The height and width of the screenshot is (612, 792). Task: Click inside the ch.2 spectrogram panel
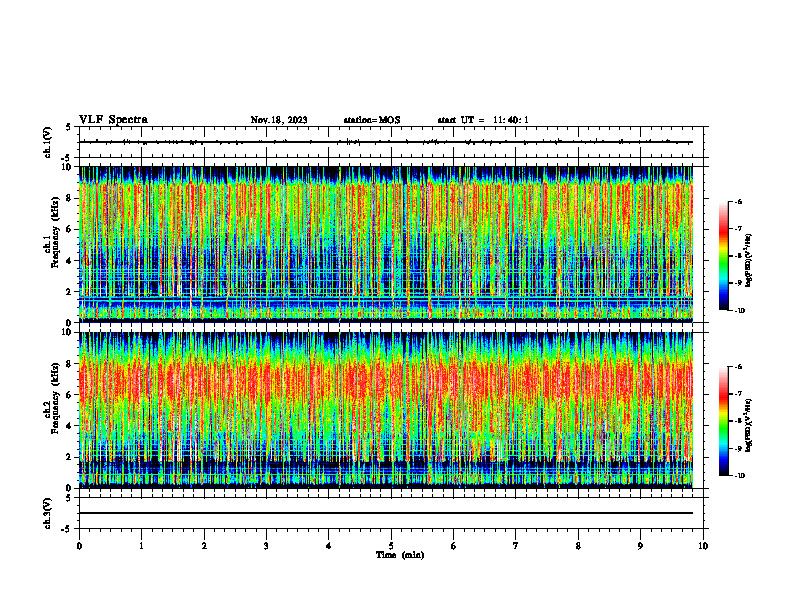(x=386, y=410)
